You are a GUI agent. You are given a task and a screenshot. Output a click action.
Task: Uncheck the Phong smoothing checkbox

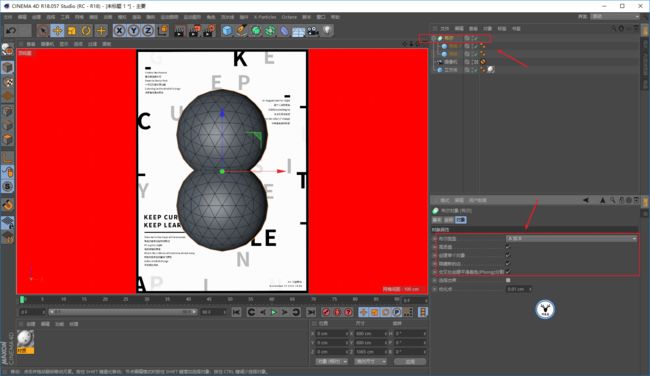(x=508, y=272)
